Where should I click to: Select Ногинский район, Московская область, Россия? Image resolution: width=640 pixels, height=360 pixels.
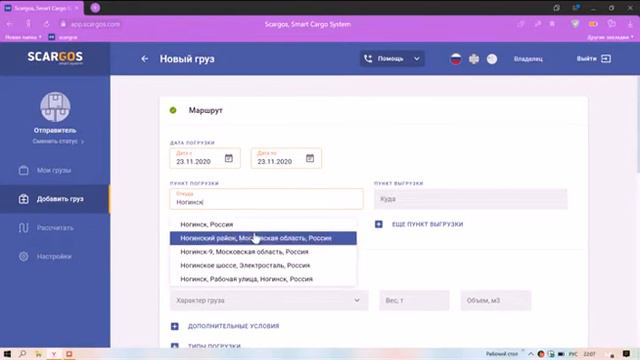pos(263,238)
